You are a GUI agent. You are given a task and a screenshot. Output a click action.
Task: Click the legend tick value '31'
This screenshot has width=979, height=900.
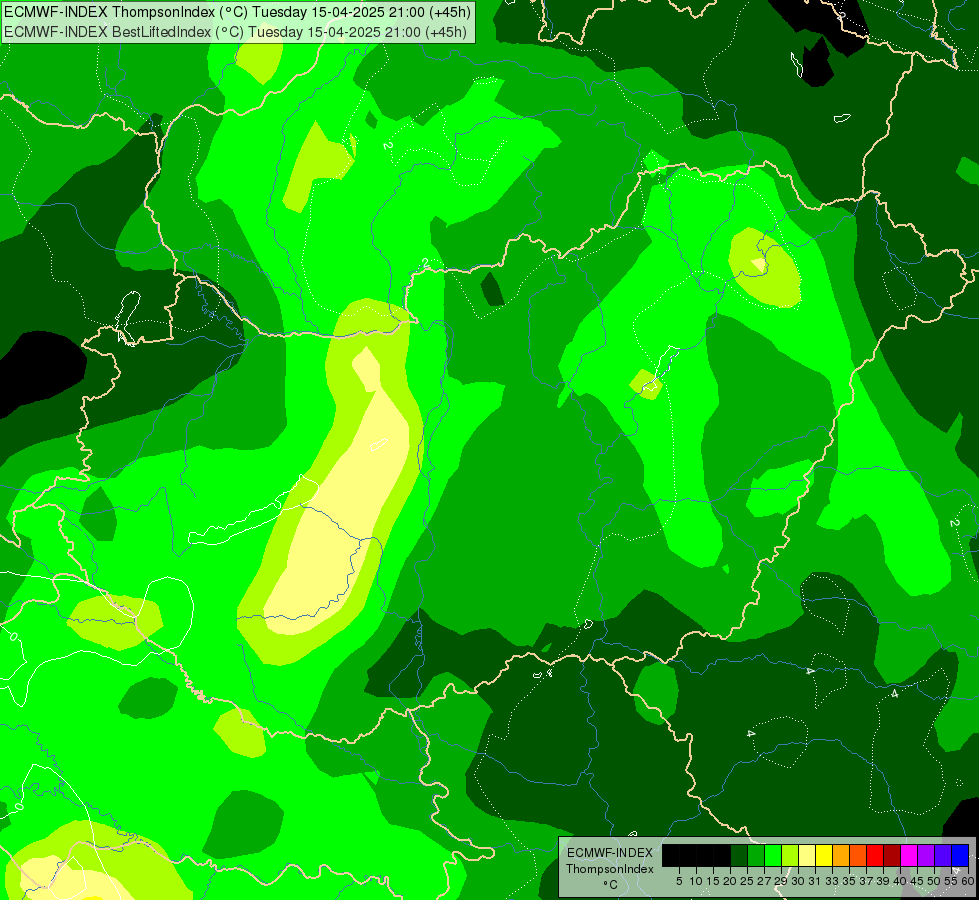click(x=815, y=881)
